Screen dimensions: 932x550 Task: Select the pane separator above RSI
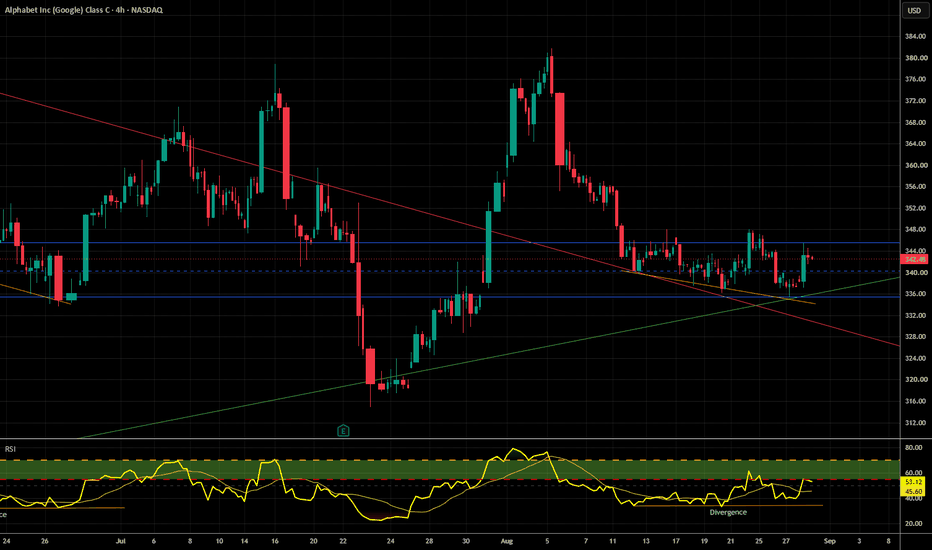(x=450, y=439)
